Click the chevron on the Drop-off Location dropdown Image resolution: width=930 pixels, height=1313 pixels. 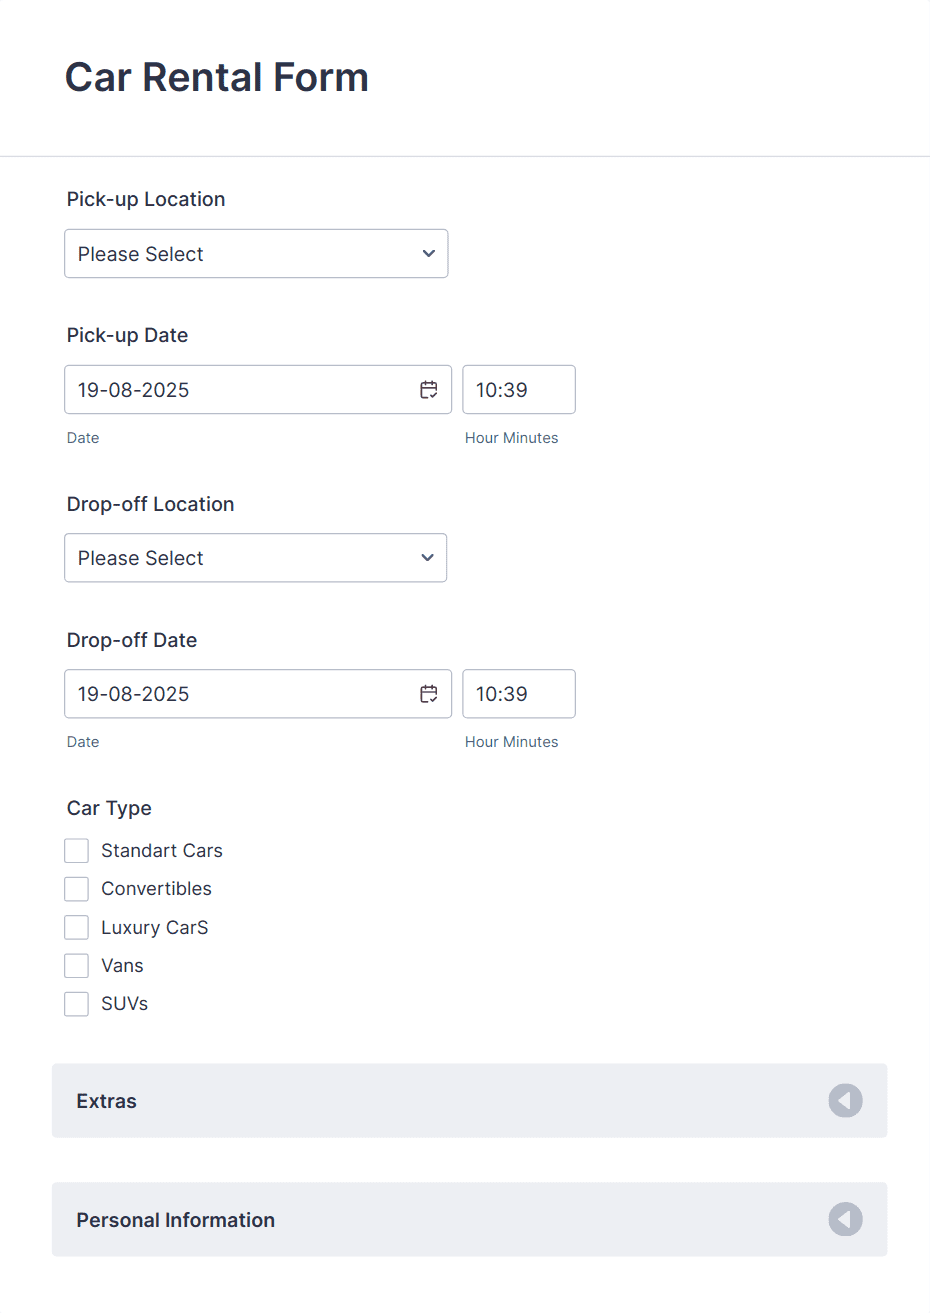point(426,558)
